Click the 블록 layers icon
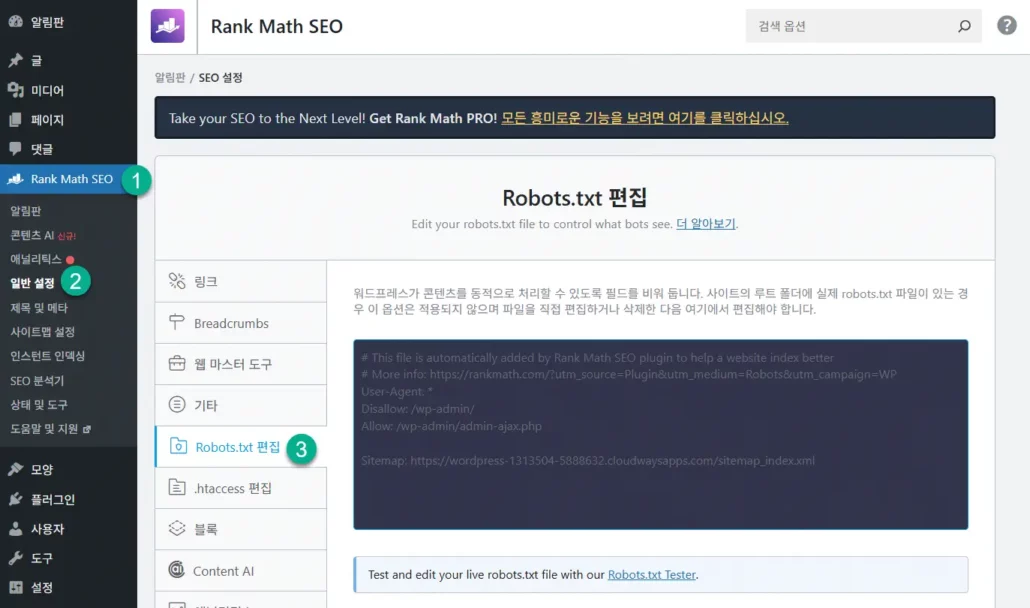The height and width of the screenshot is (608, 1030). [177, 529]
